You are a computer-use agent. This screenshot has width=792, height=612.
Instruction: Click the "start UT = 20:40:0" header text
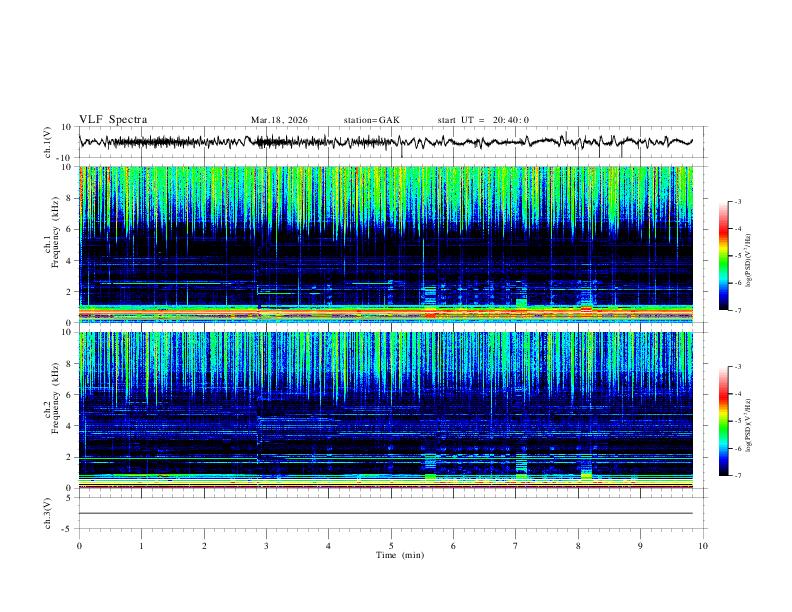click(x=483, y=120)
